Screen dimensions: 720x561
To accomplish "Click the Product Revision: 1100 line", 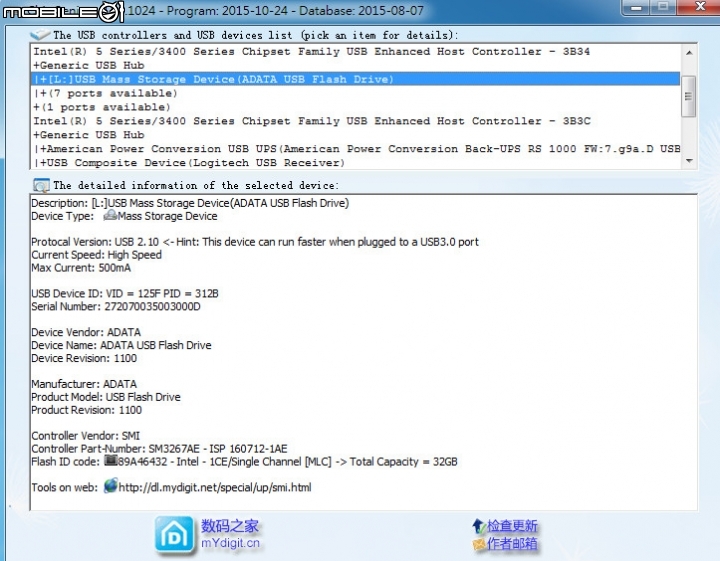I will click(86, 410).
